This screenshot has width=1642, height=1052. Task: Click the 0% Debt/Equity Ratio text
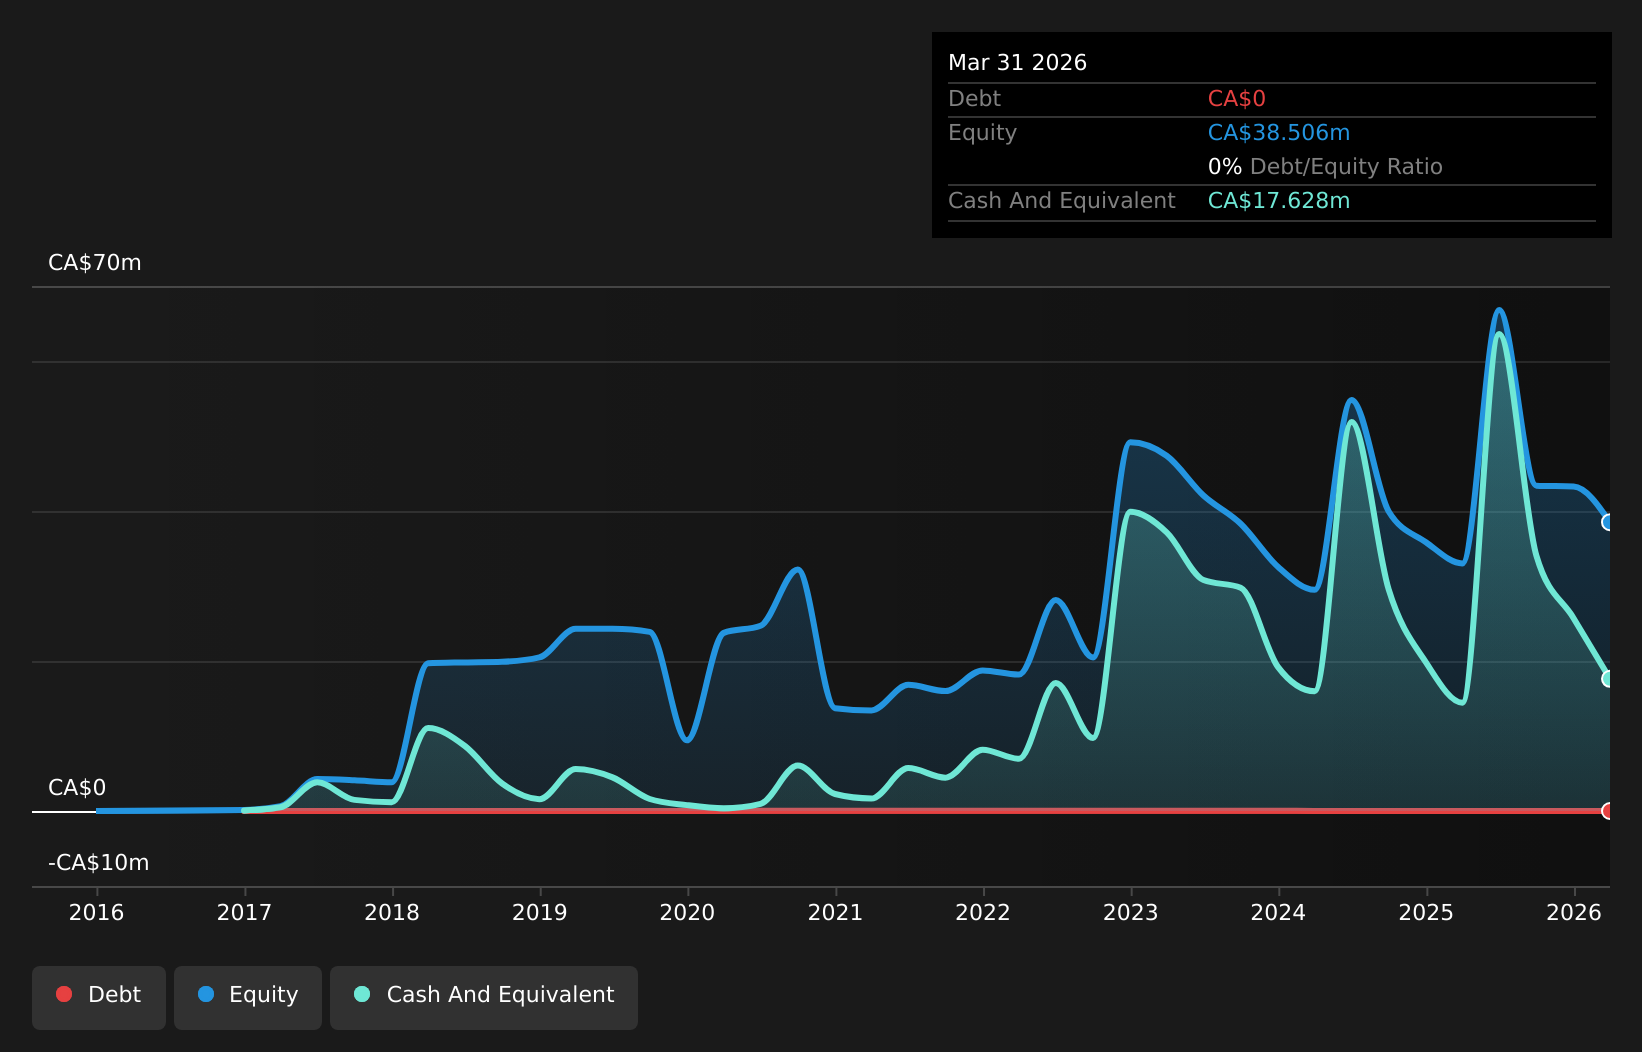[x=1325, y=167]
